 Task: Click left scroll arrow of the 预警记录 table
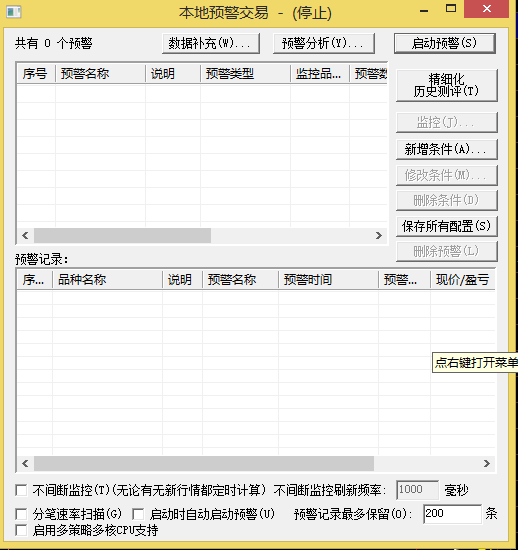coord(25,463)
